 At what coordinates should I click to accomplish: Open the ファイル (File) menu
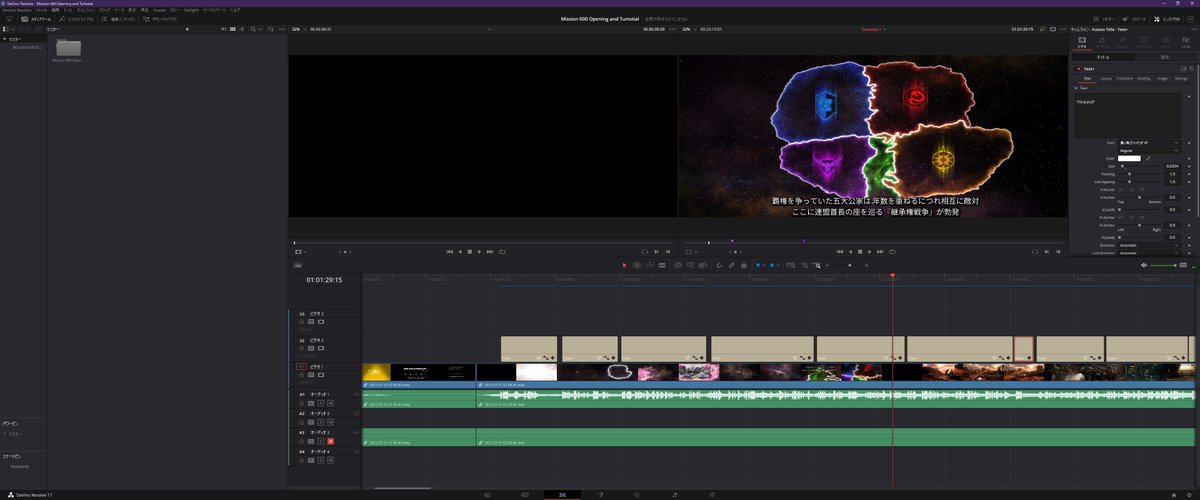41,9
